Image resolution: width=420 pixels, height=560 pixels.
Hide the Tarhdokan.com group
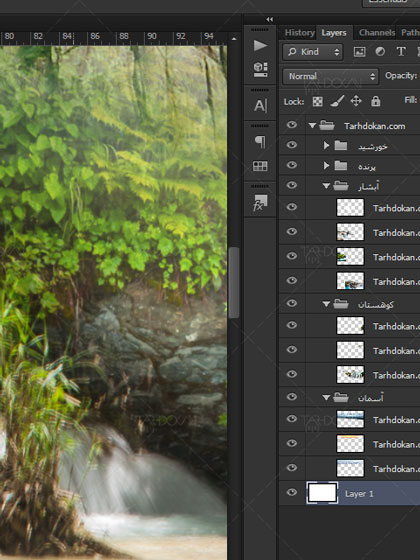pyautogui.click(x=292, y=125)
